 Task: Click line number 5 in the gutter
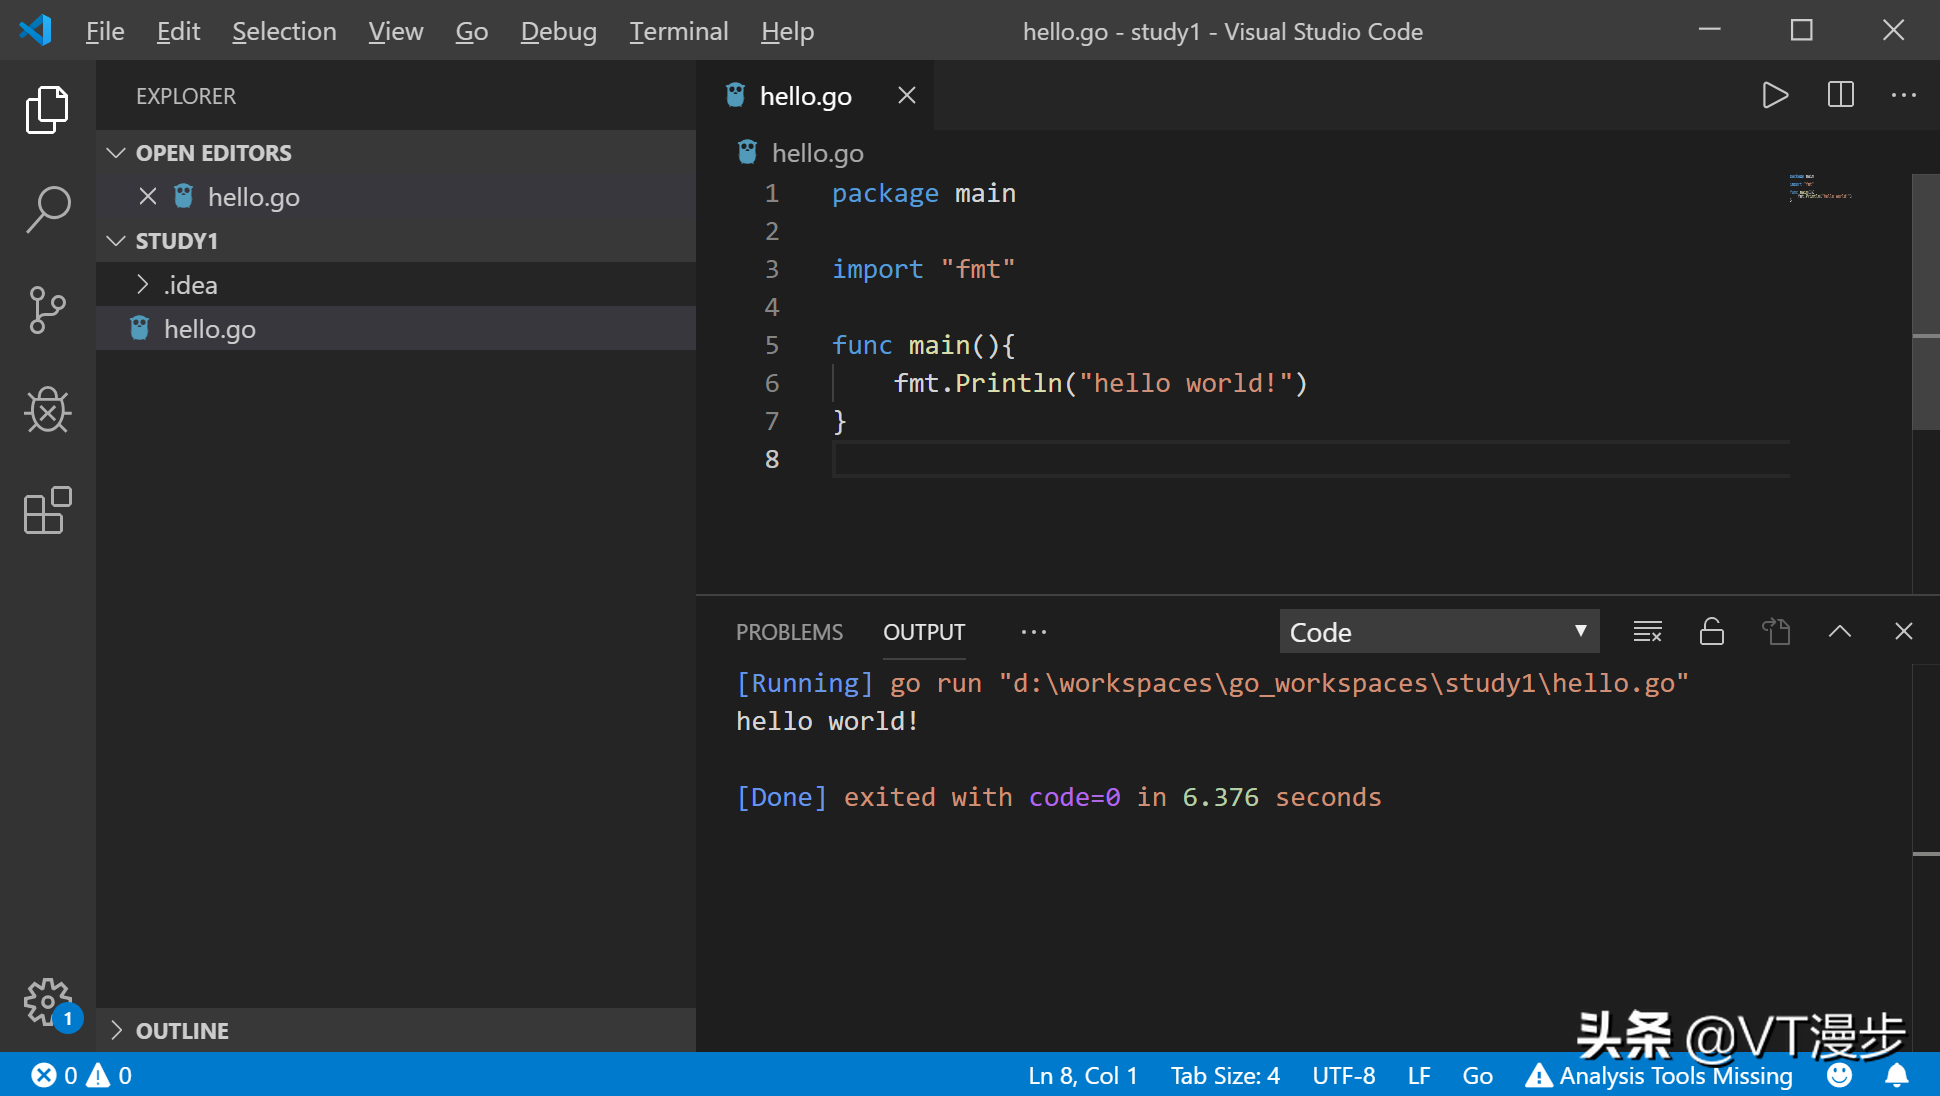click(x=771, y=345)
